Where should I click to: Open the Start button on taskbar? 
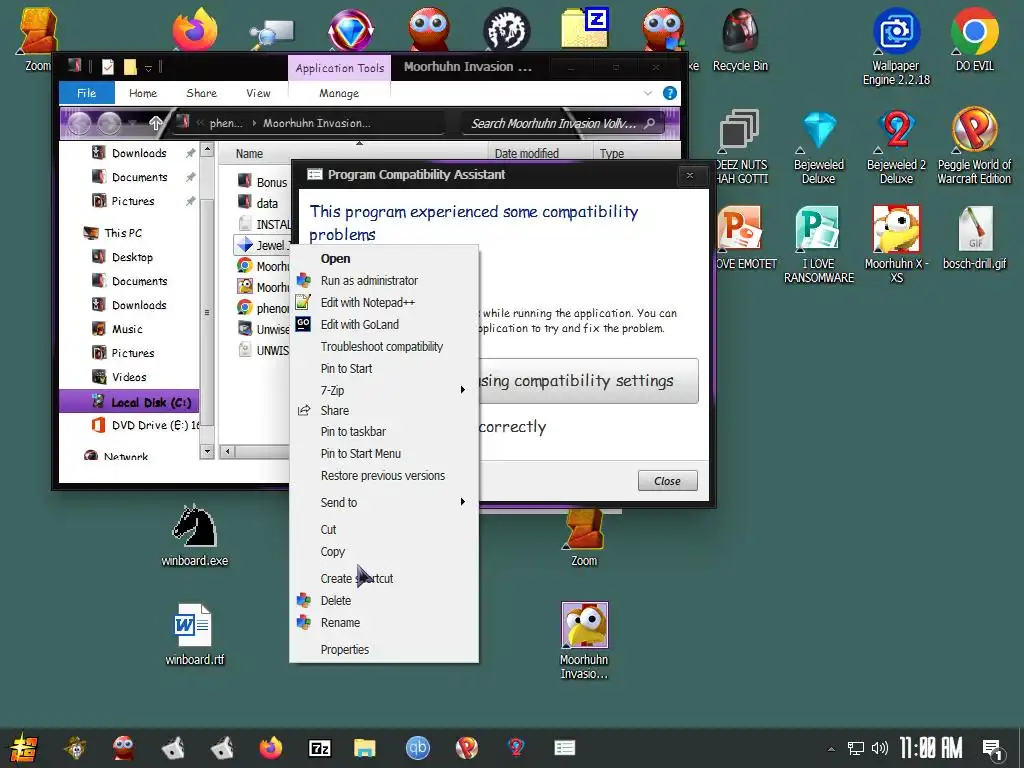(x=24, y=748)
